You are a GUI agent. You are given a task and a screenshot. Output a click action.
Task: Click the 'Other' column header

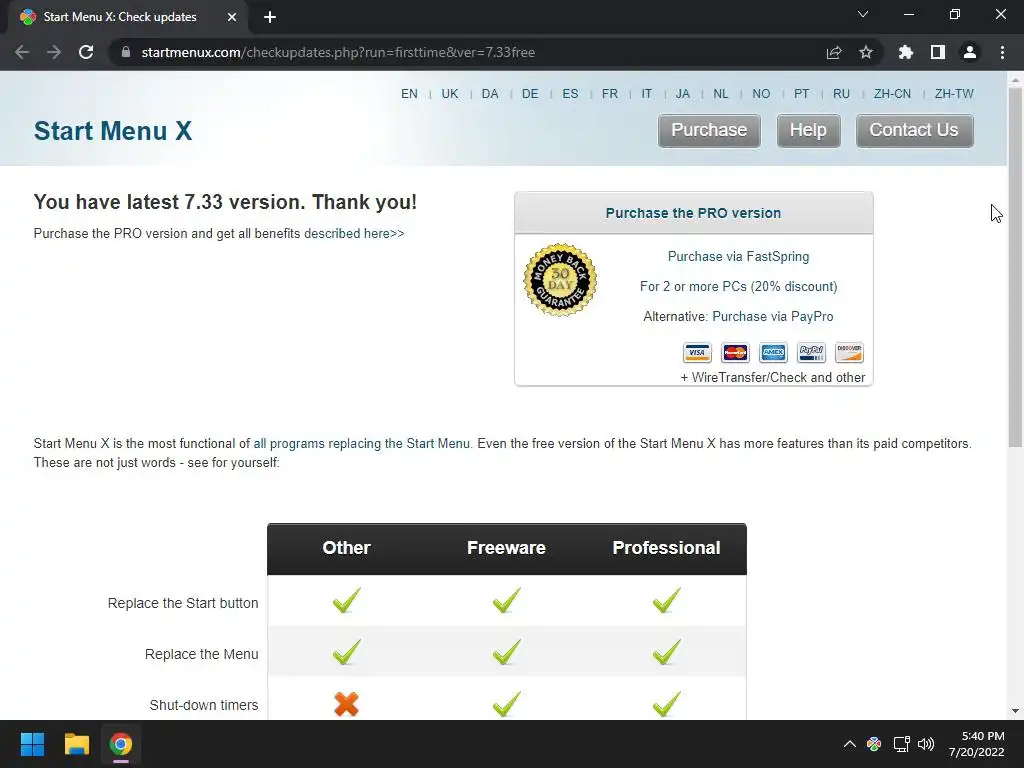(x=346, y=548)
